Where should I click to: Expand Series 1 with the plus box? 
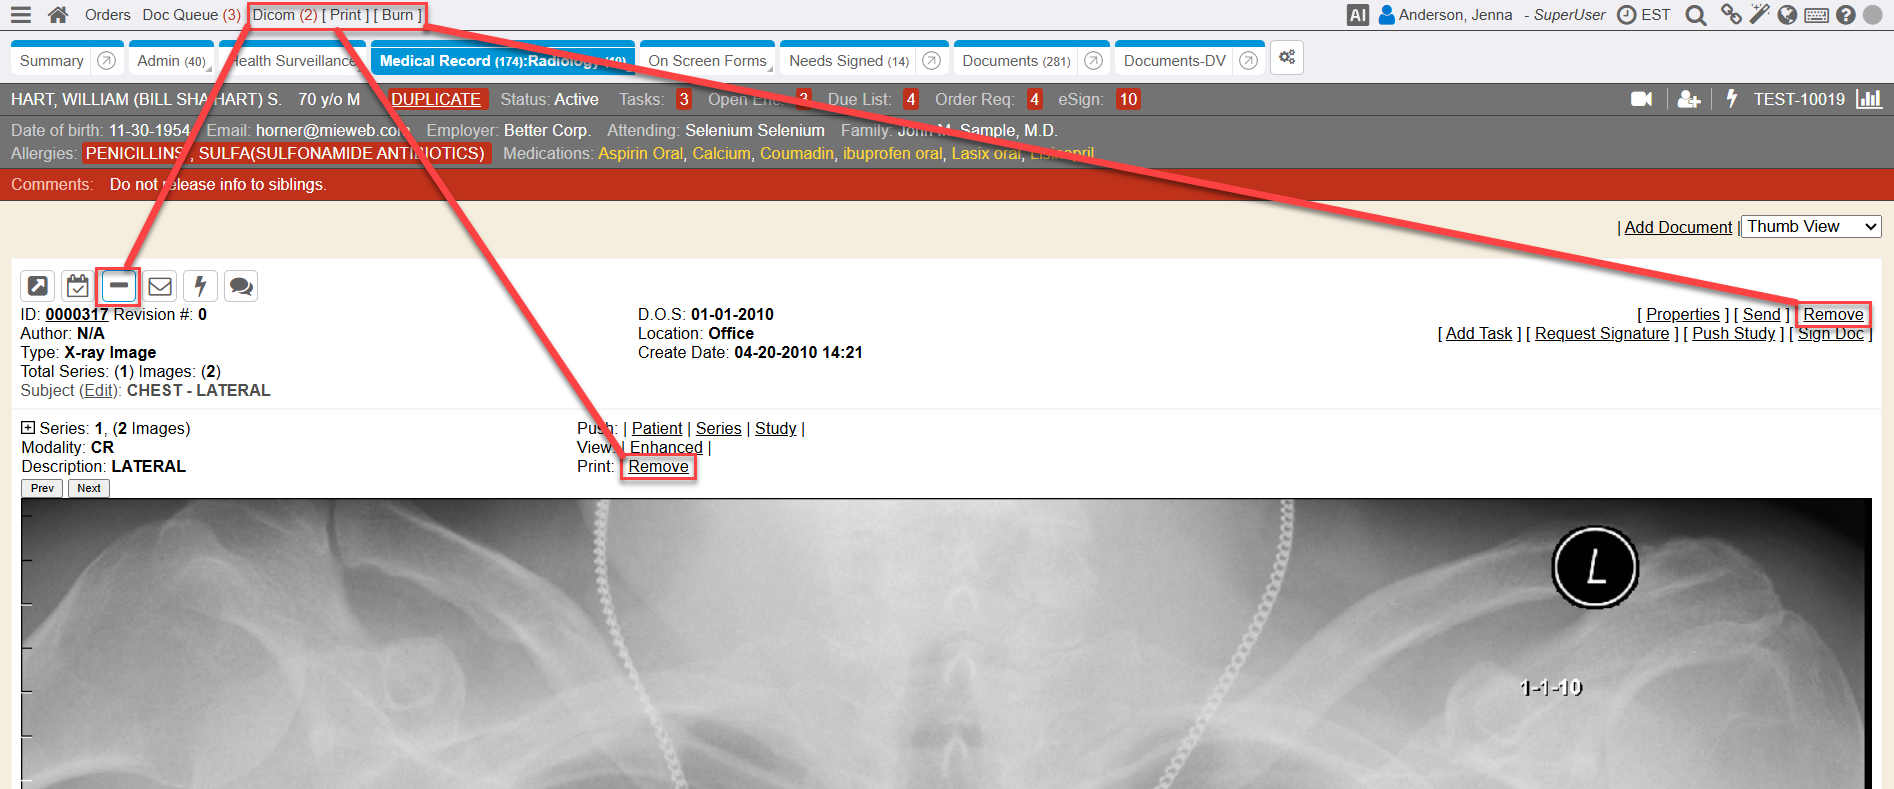[x=28, y=428]
